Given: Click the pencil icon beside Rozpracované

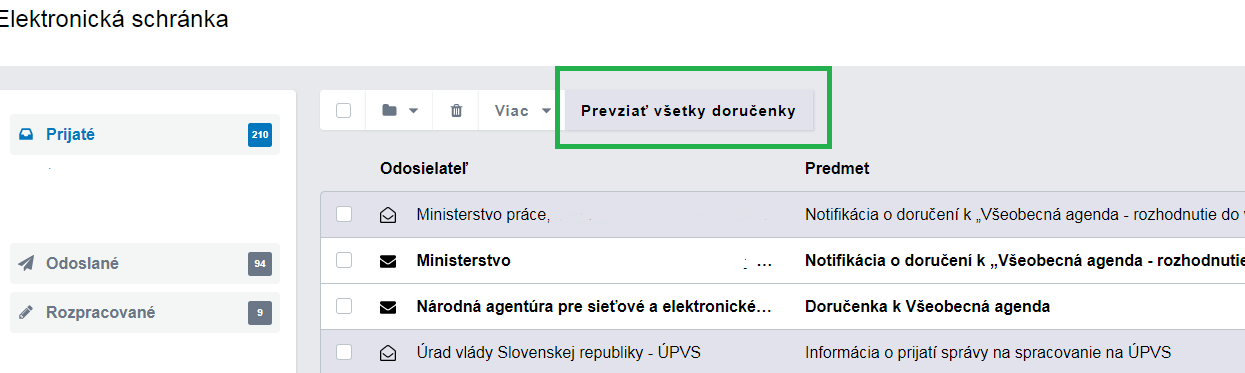Looking at the screenshot, I should pos(27,312).
